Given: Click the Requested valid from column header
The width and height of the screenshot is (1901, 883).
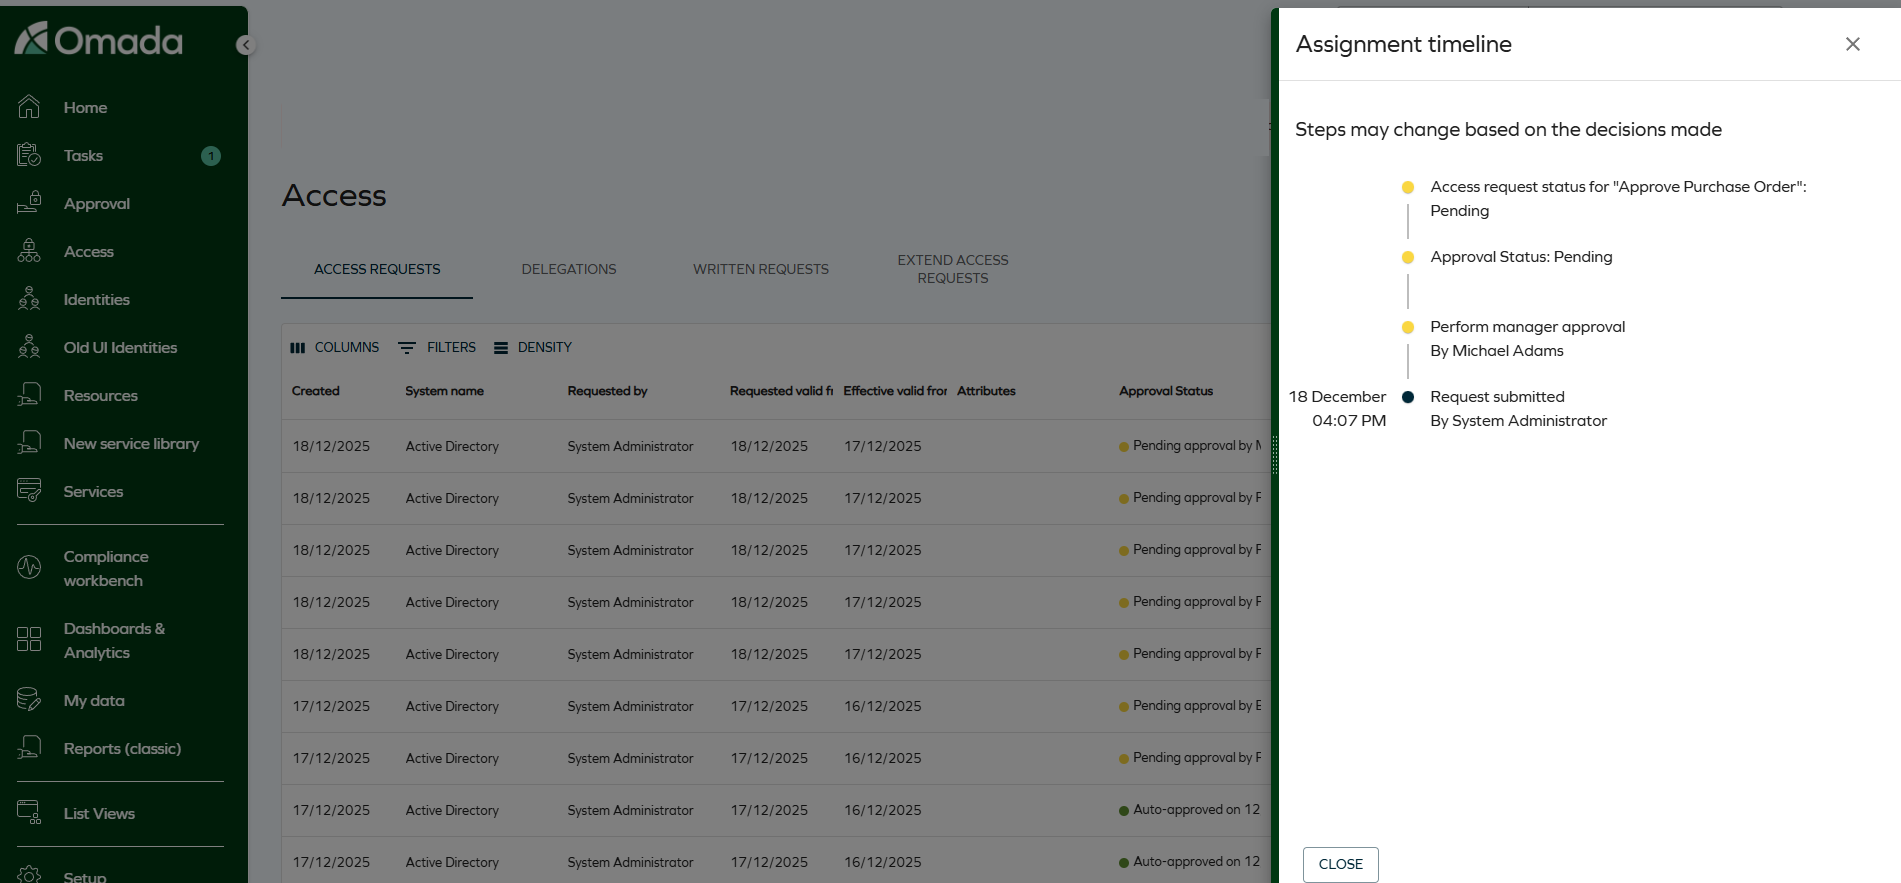Looking at the screenshot, I should point(781,391).
